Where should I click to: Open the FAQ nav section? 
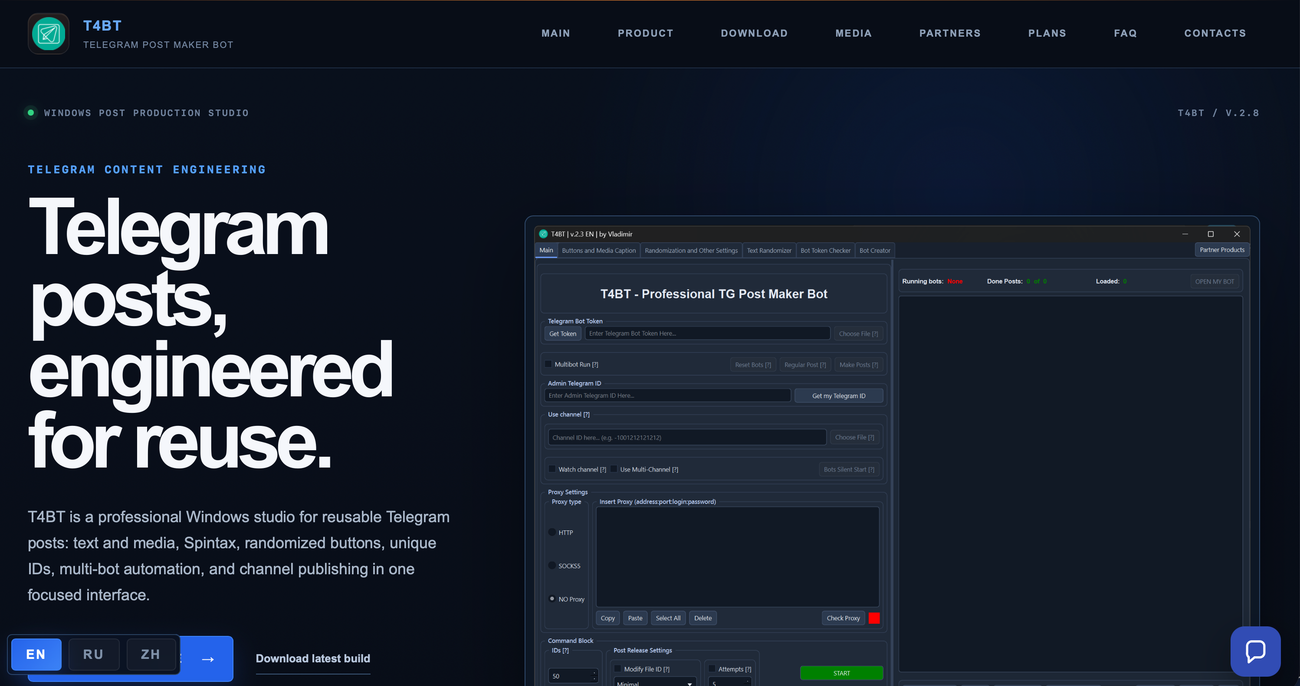click(x=1125, y=33)
